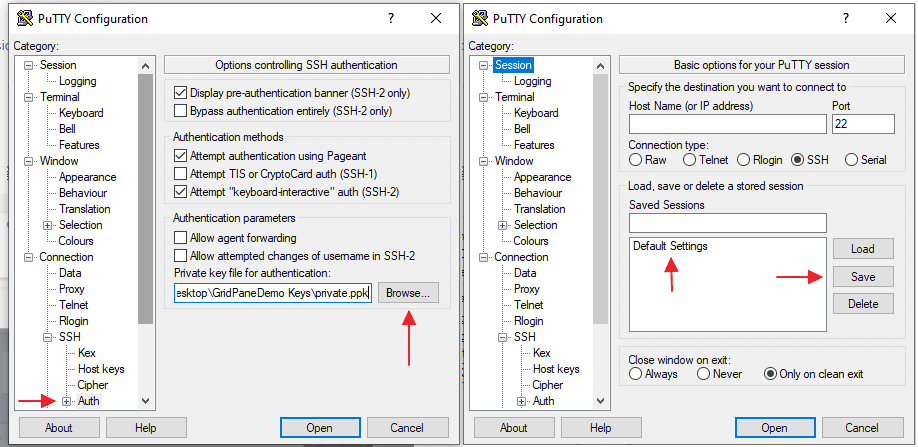Screen dimensions: 918x447
Task: Open Colours category in left window
Action: 76,241
